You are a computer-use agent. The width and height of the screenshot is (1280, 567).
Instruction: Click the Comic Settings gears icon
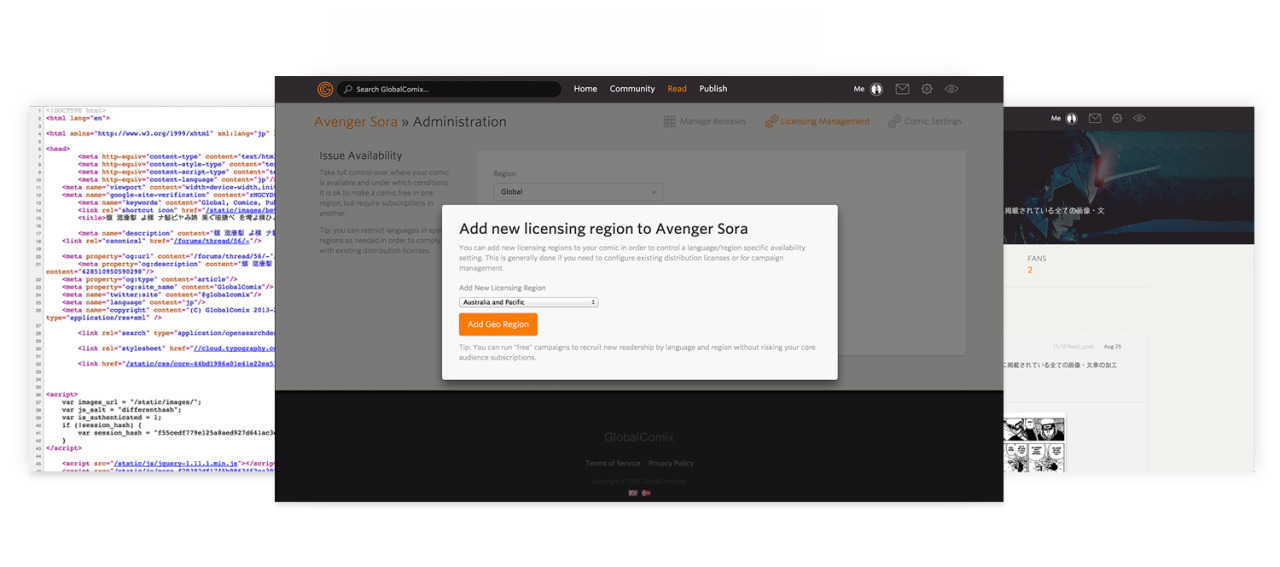[894, 122]
